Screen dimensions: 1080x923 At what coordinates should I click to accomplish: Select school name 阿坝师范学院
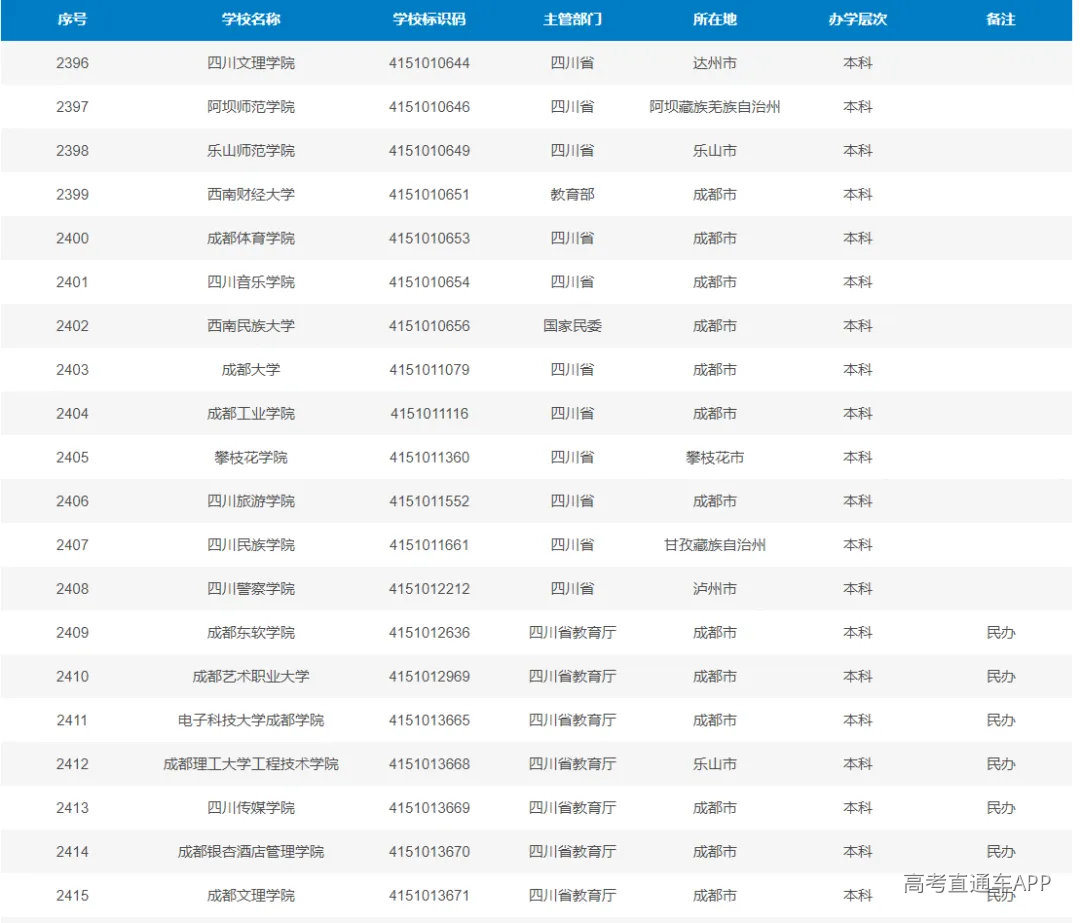pos(251,107)
